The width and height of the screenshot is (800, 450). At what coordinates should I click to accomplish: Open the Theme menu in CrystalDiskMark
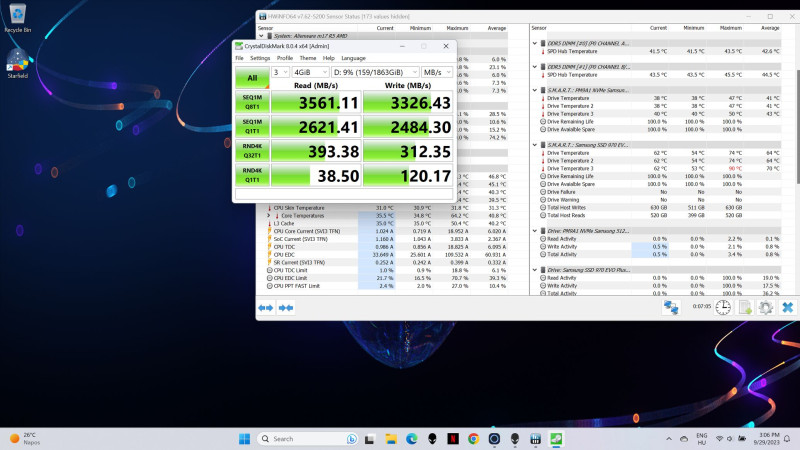306,58
